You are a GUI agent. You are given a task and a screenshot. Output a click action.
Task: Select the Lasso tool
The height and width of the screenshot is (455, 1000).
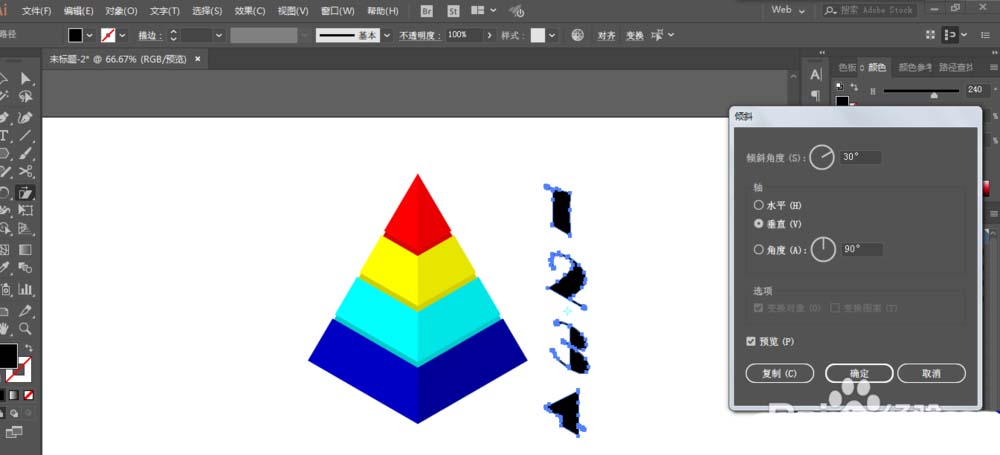click(26, 97)
